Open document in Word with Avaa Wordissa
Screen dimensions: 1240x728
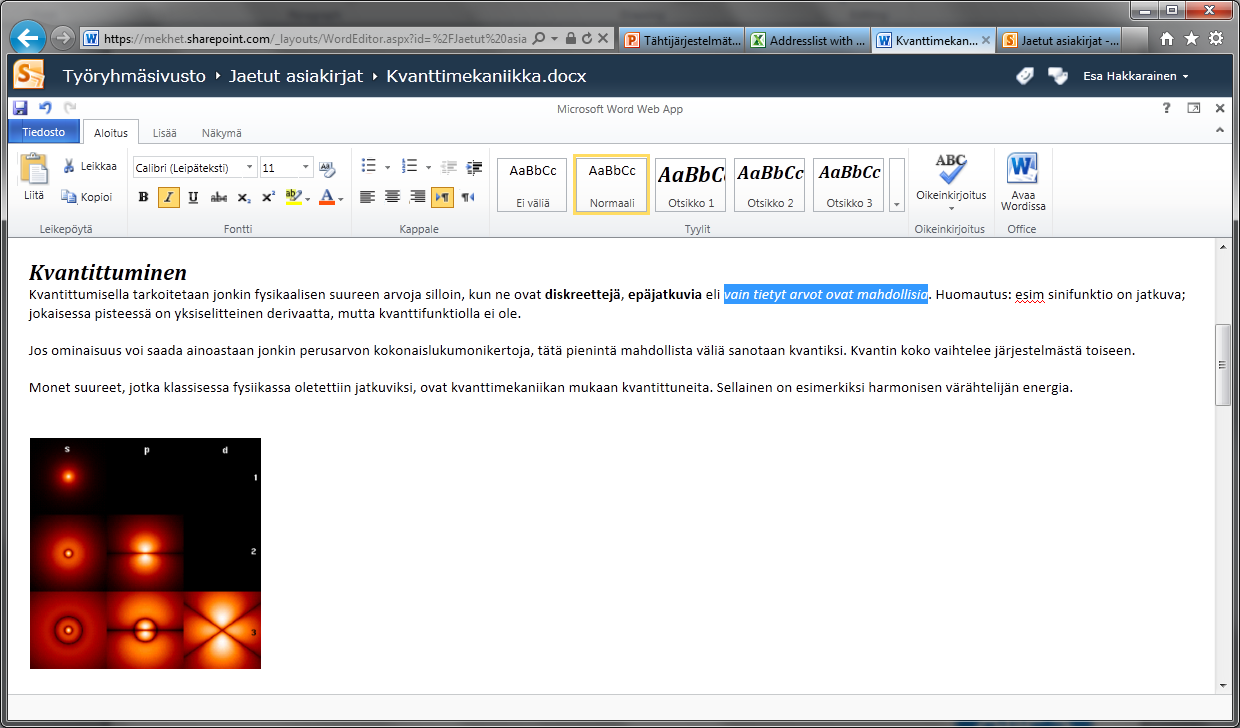click(1023, 181)
